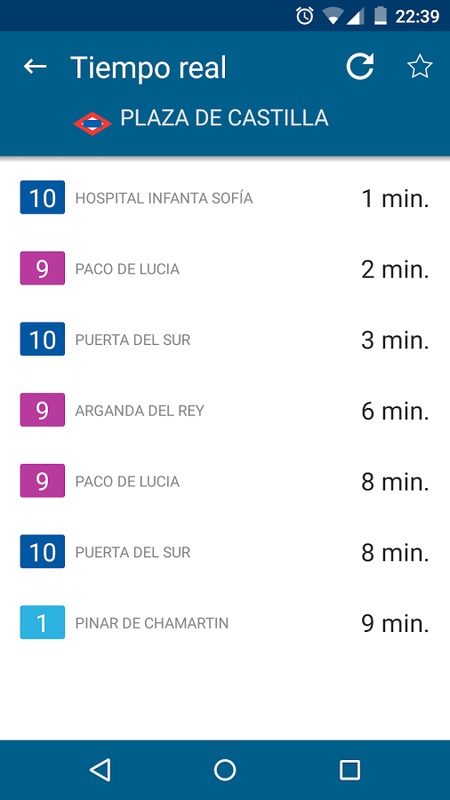
Task: Refresh the real-time arrivals
Action: 360,67
